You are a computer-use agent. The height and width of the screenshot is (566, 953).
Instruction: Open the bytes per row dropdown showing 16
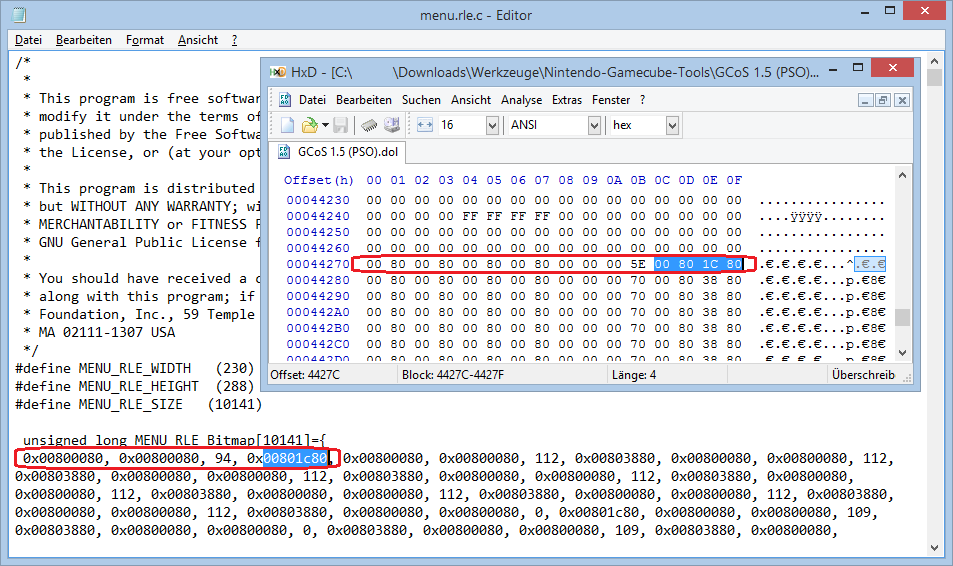tap(491, 125)
